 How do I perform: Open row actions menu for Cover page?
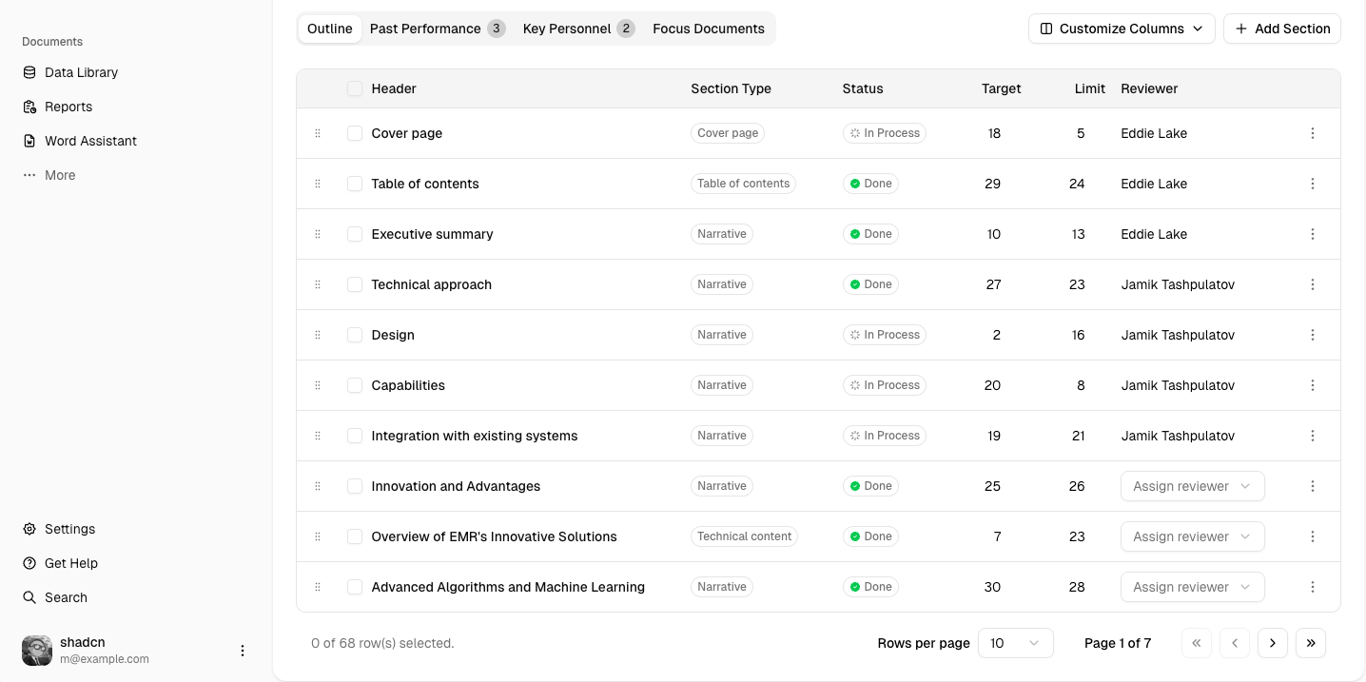1313,133
